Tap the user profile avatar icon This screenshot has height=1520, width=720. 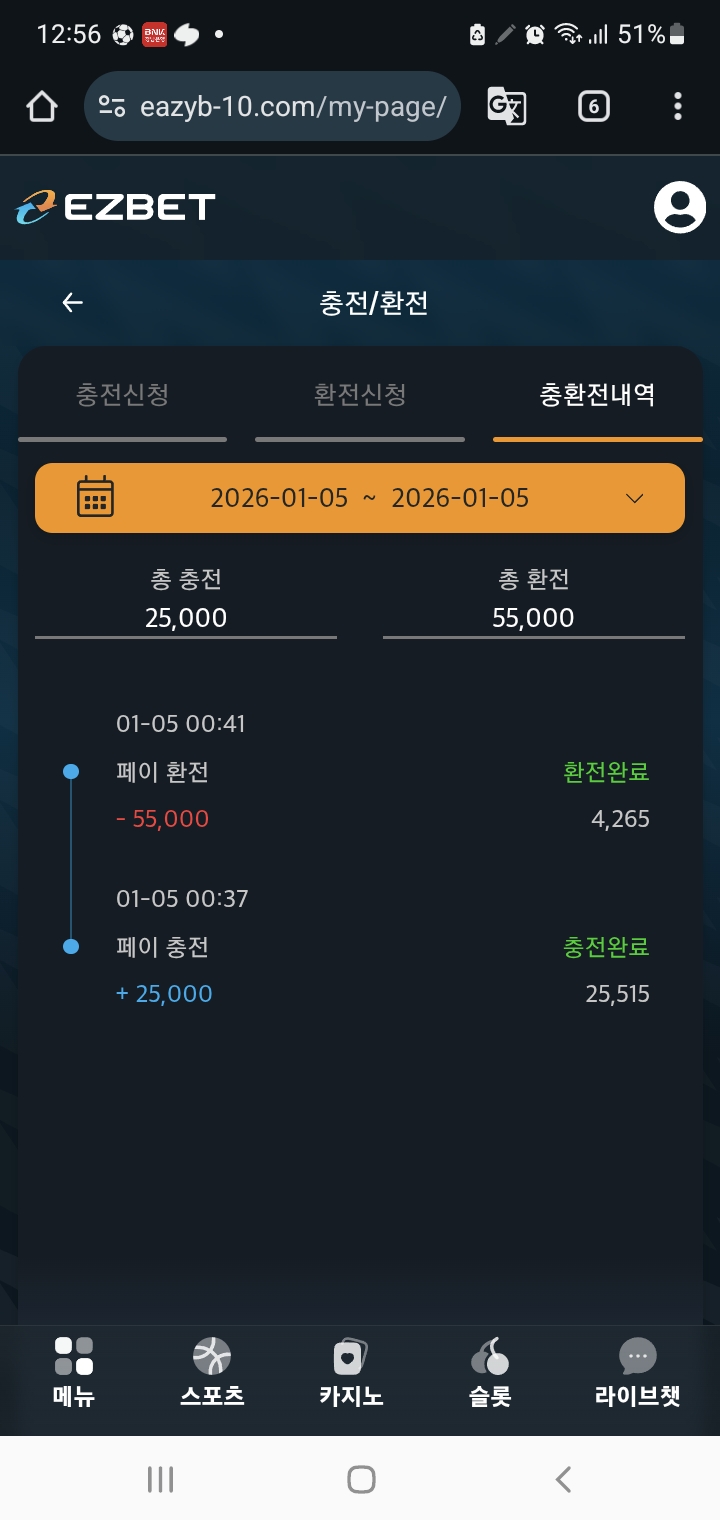[x=680, y=207]
